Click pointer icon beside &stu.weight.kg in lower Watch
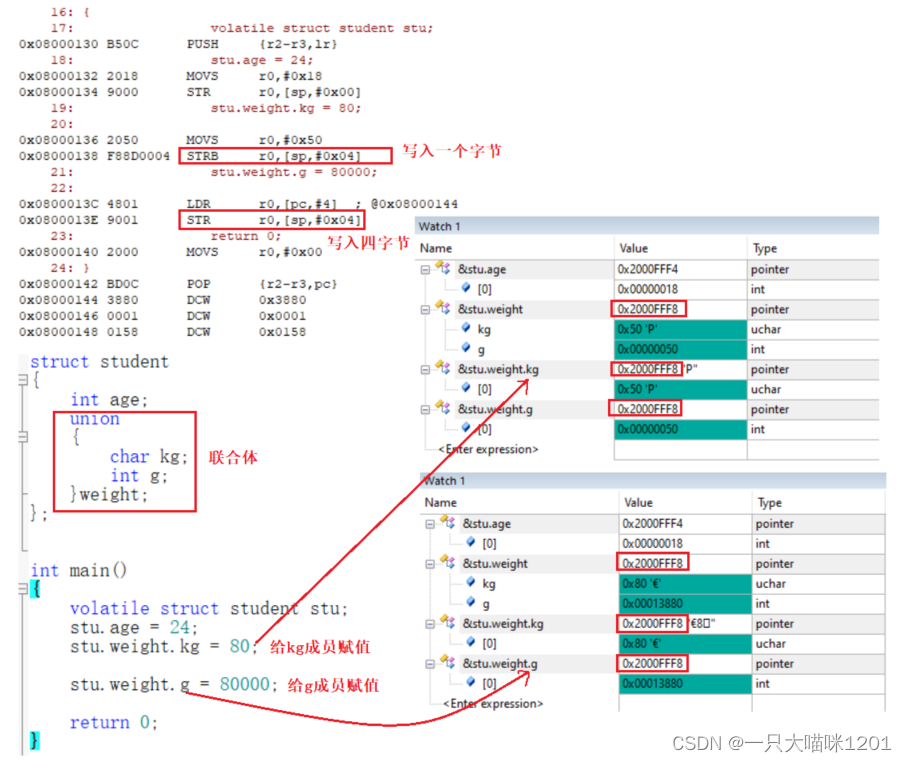 (x=448, y=623)
